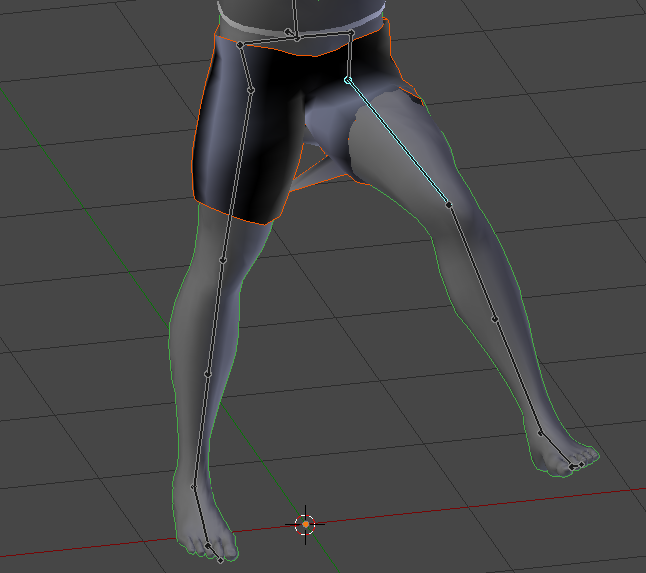The width and height of the screenshot is (646, 573).
Task: Select the foot bone of the standing leg
Action: 201,516
